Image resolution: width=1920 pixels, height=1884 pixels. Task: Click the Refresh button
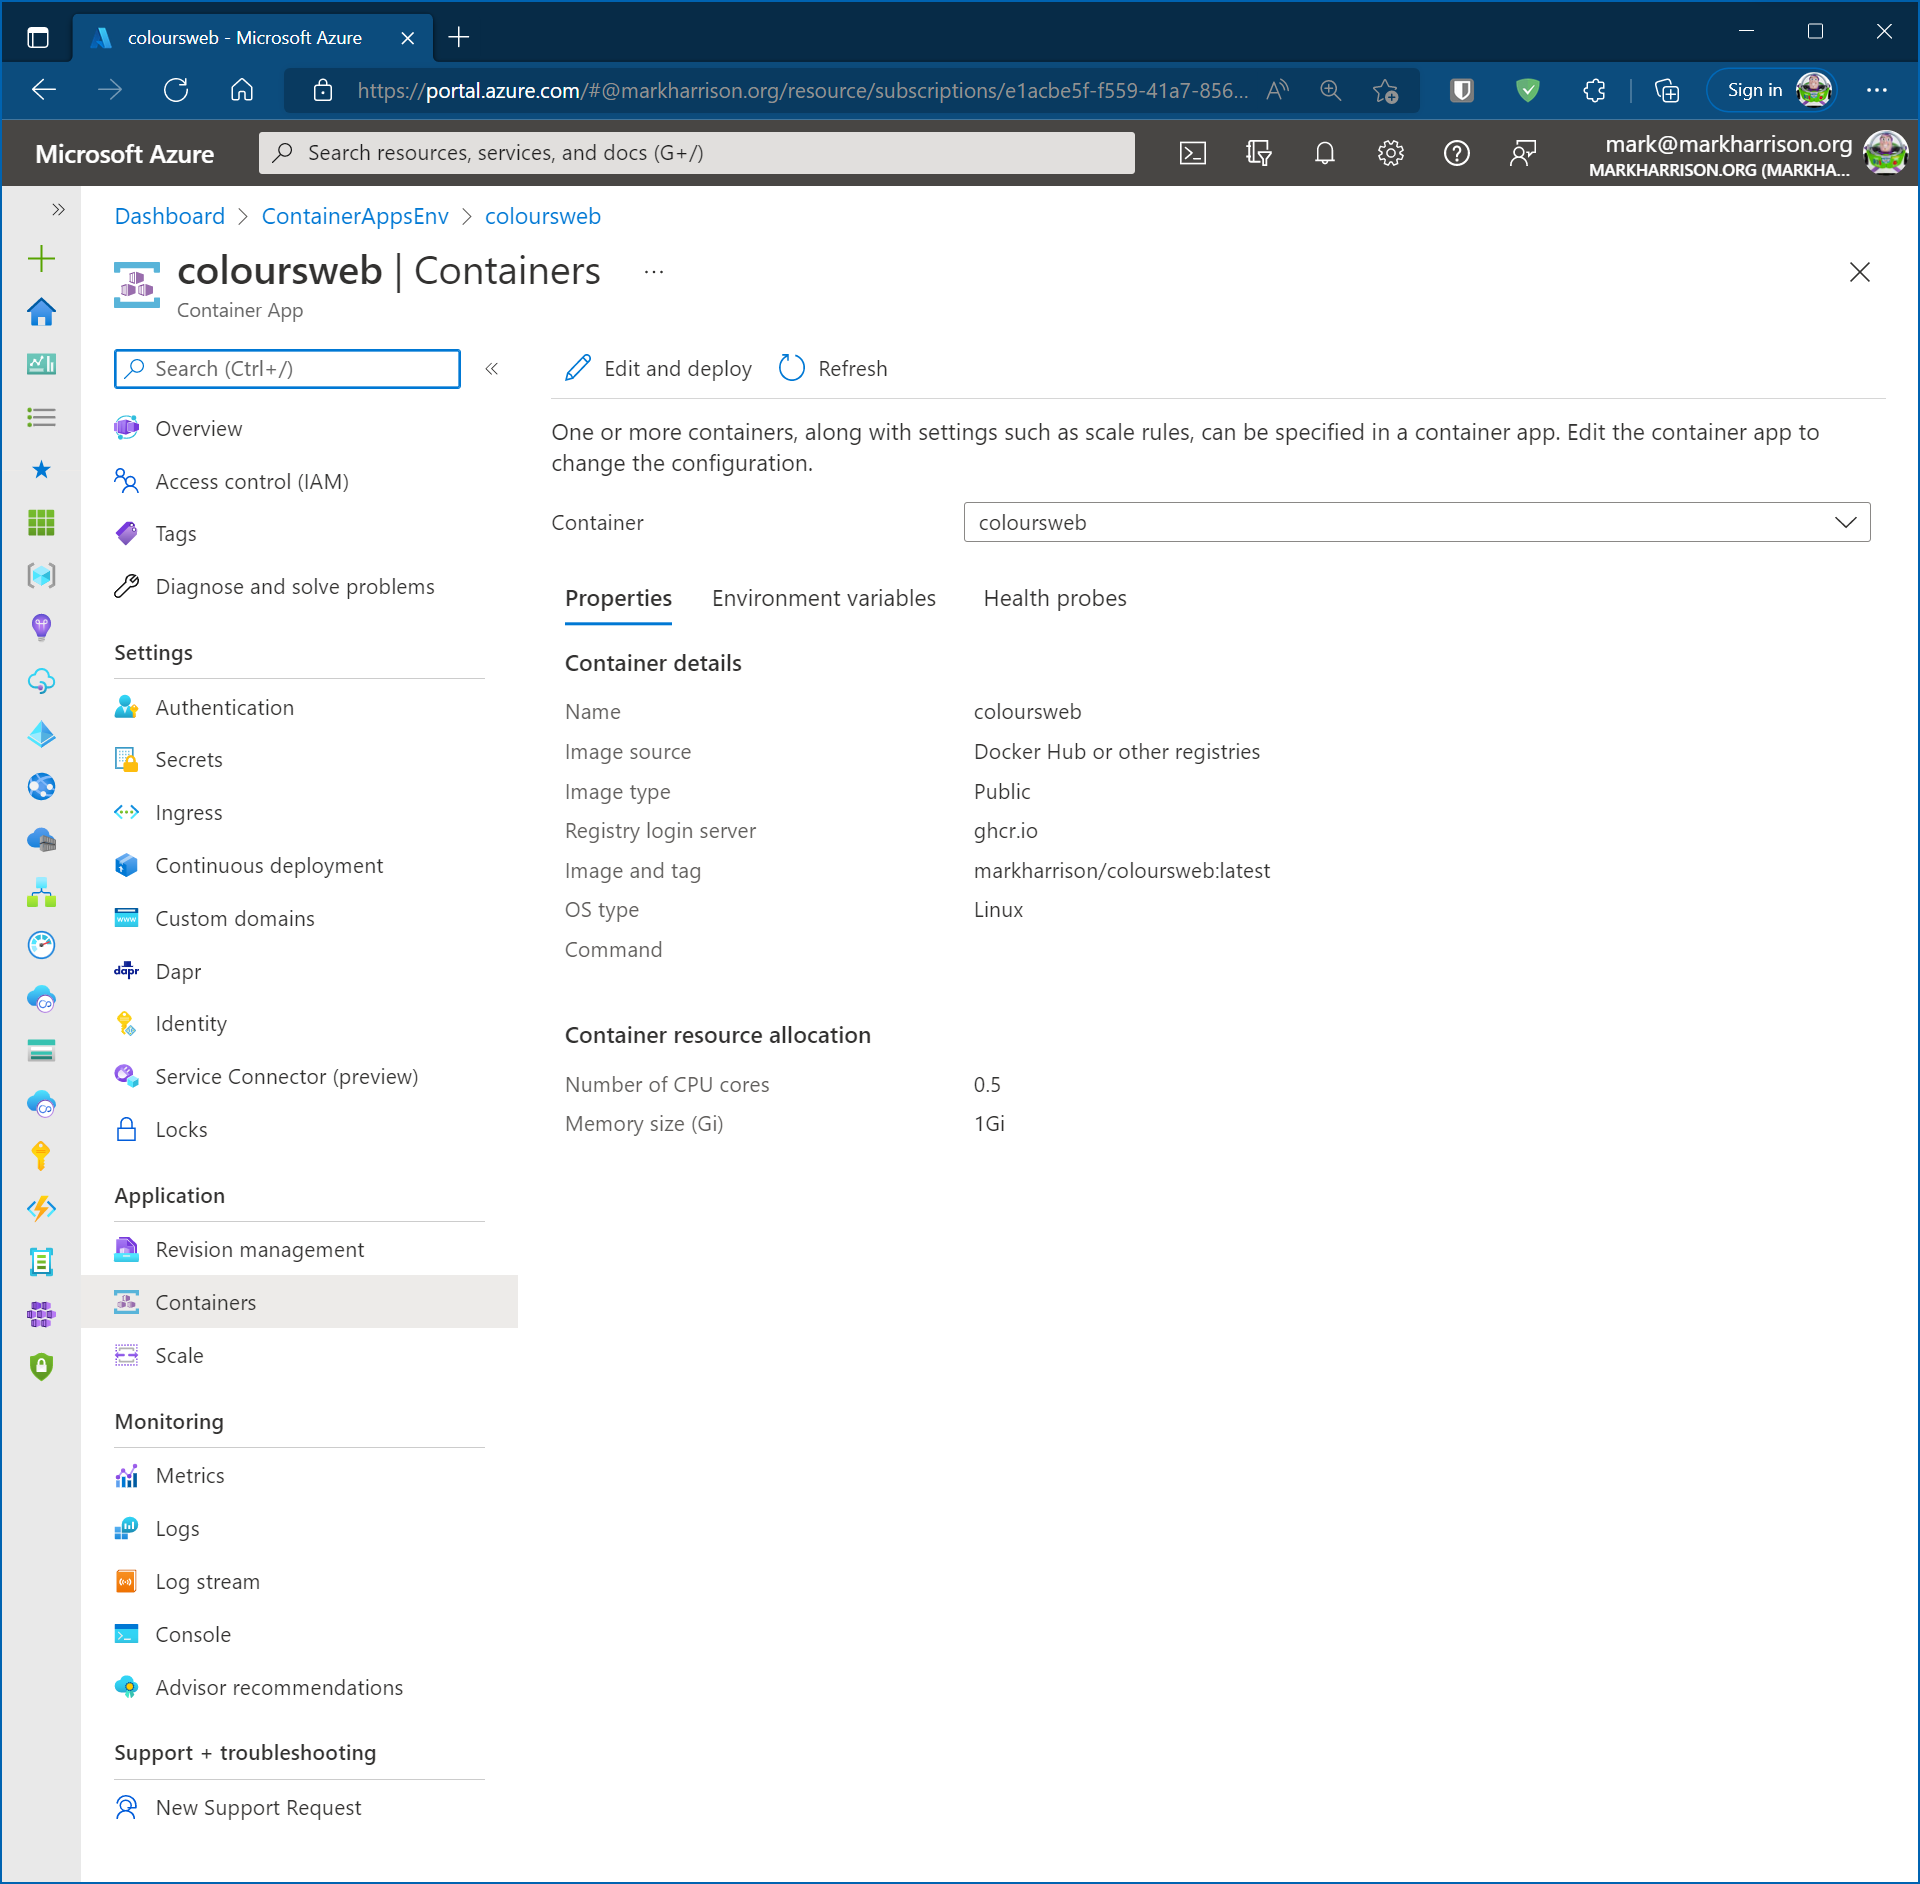coord(833,368)
